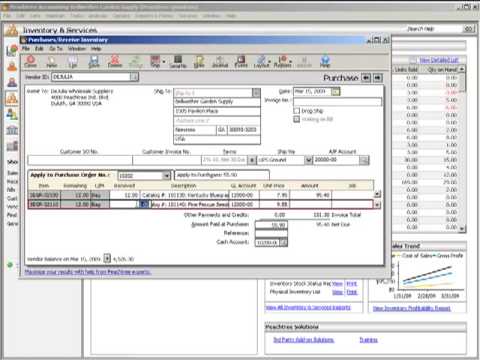Open the List toolbar icon
Viewport: 480px width, 360px height.
point(73,62)
